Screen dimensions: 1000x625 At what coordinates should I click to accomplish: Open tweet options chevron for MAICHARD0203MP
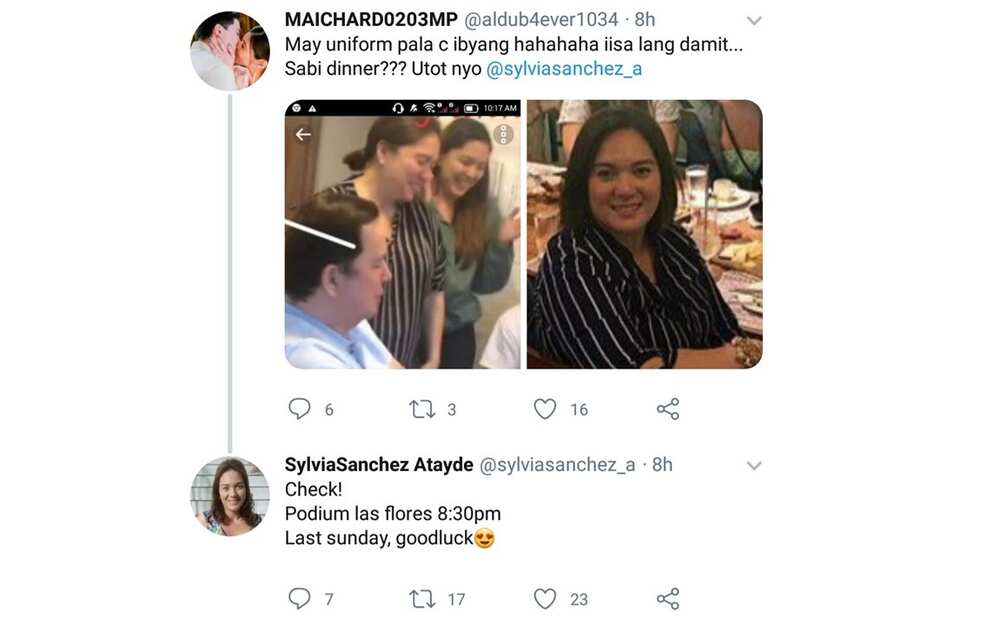[754, 21]
